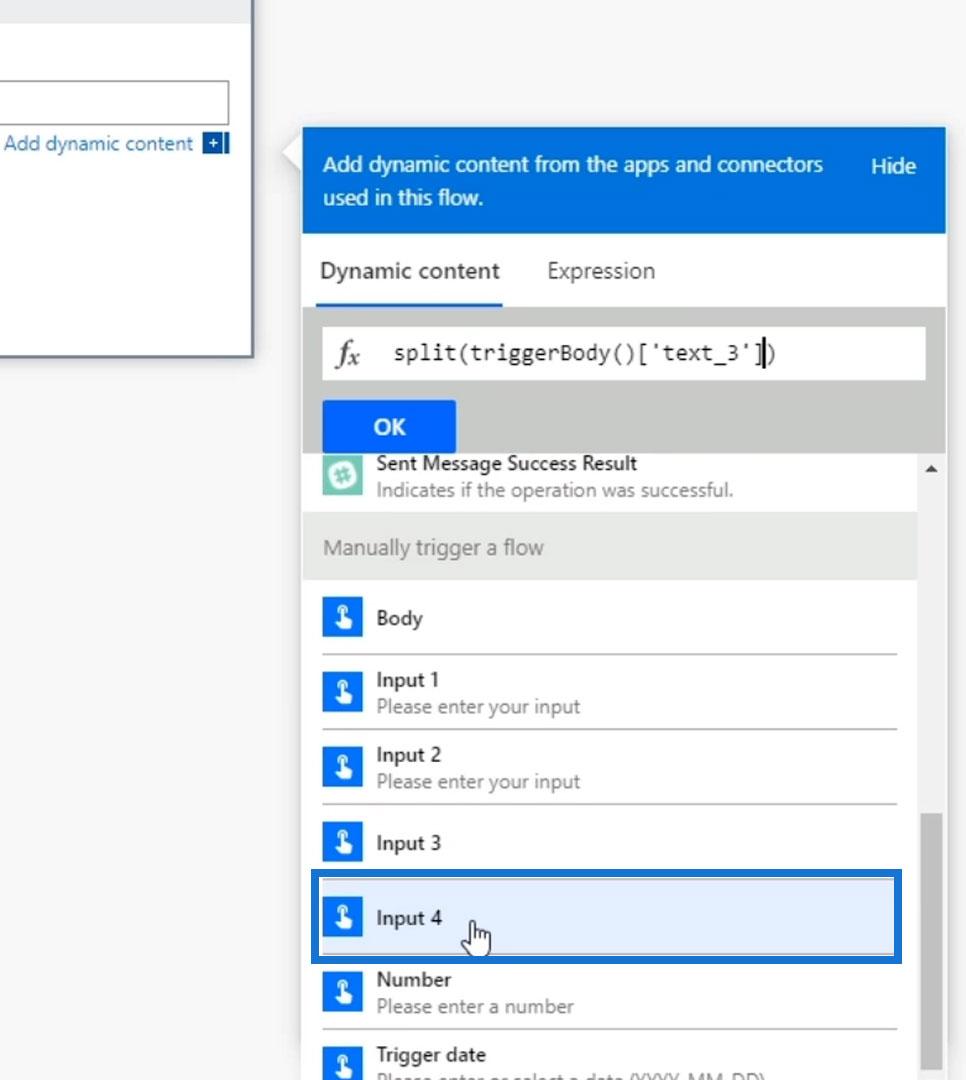
Task: Click the fx expression icon
Action: (349, 354)
